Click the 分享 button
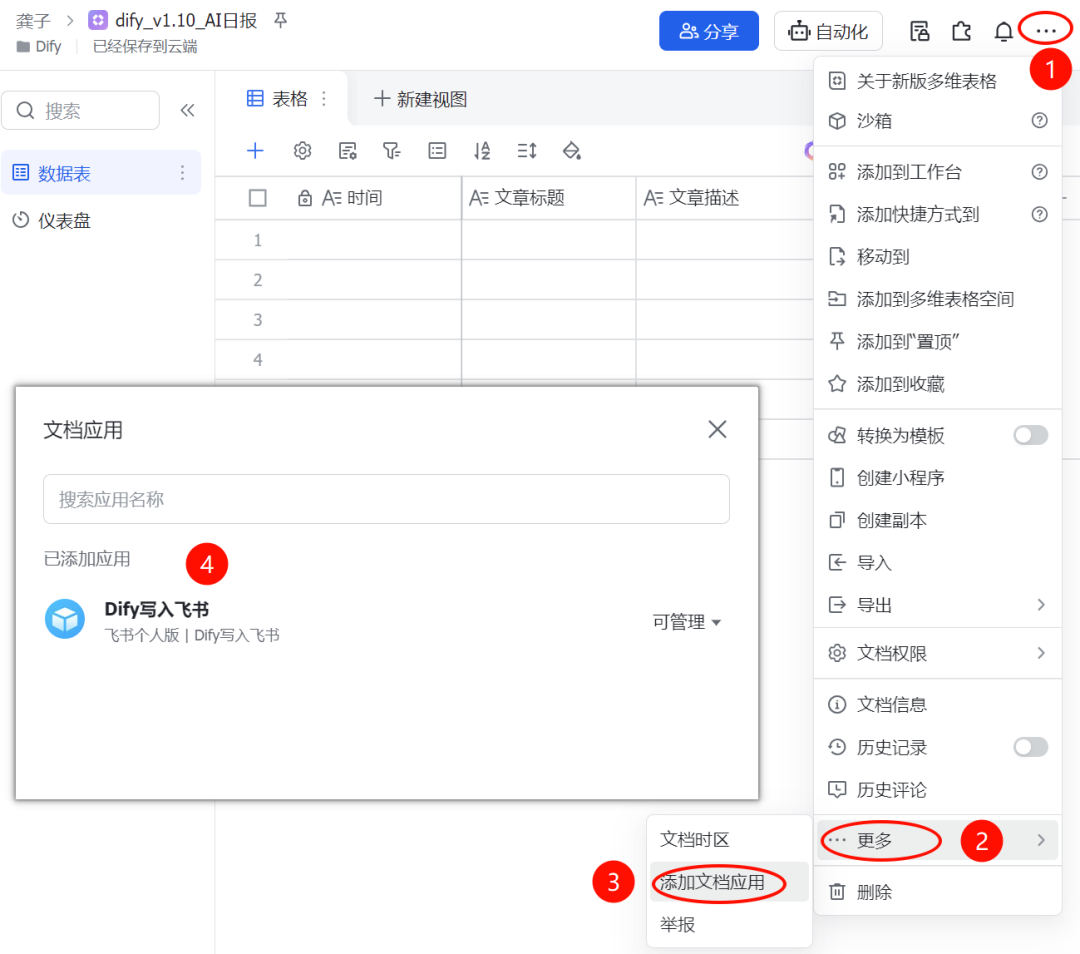This screenshot has width=1080, height=954. [x=709, y=31]
